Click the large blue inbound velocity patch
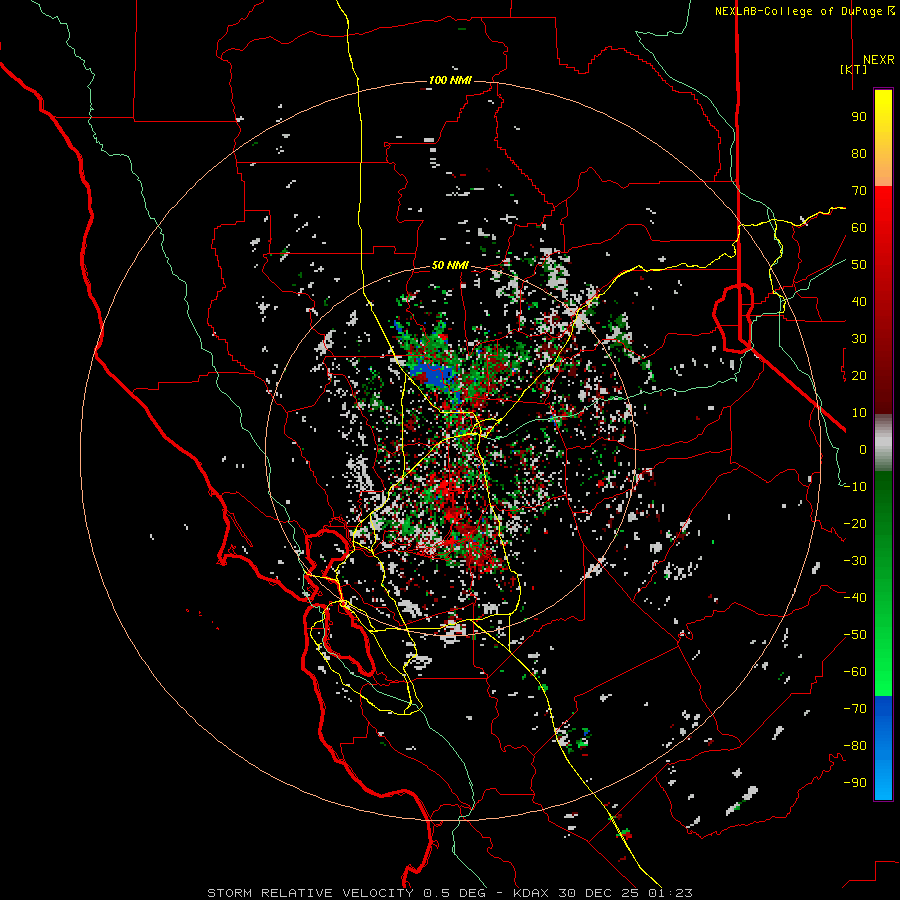 [432, 373]
